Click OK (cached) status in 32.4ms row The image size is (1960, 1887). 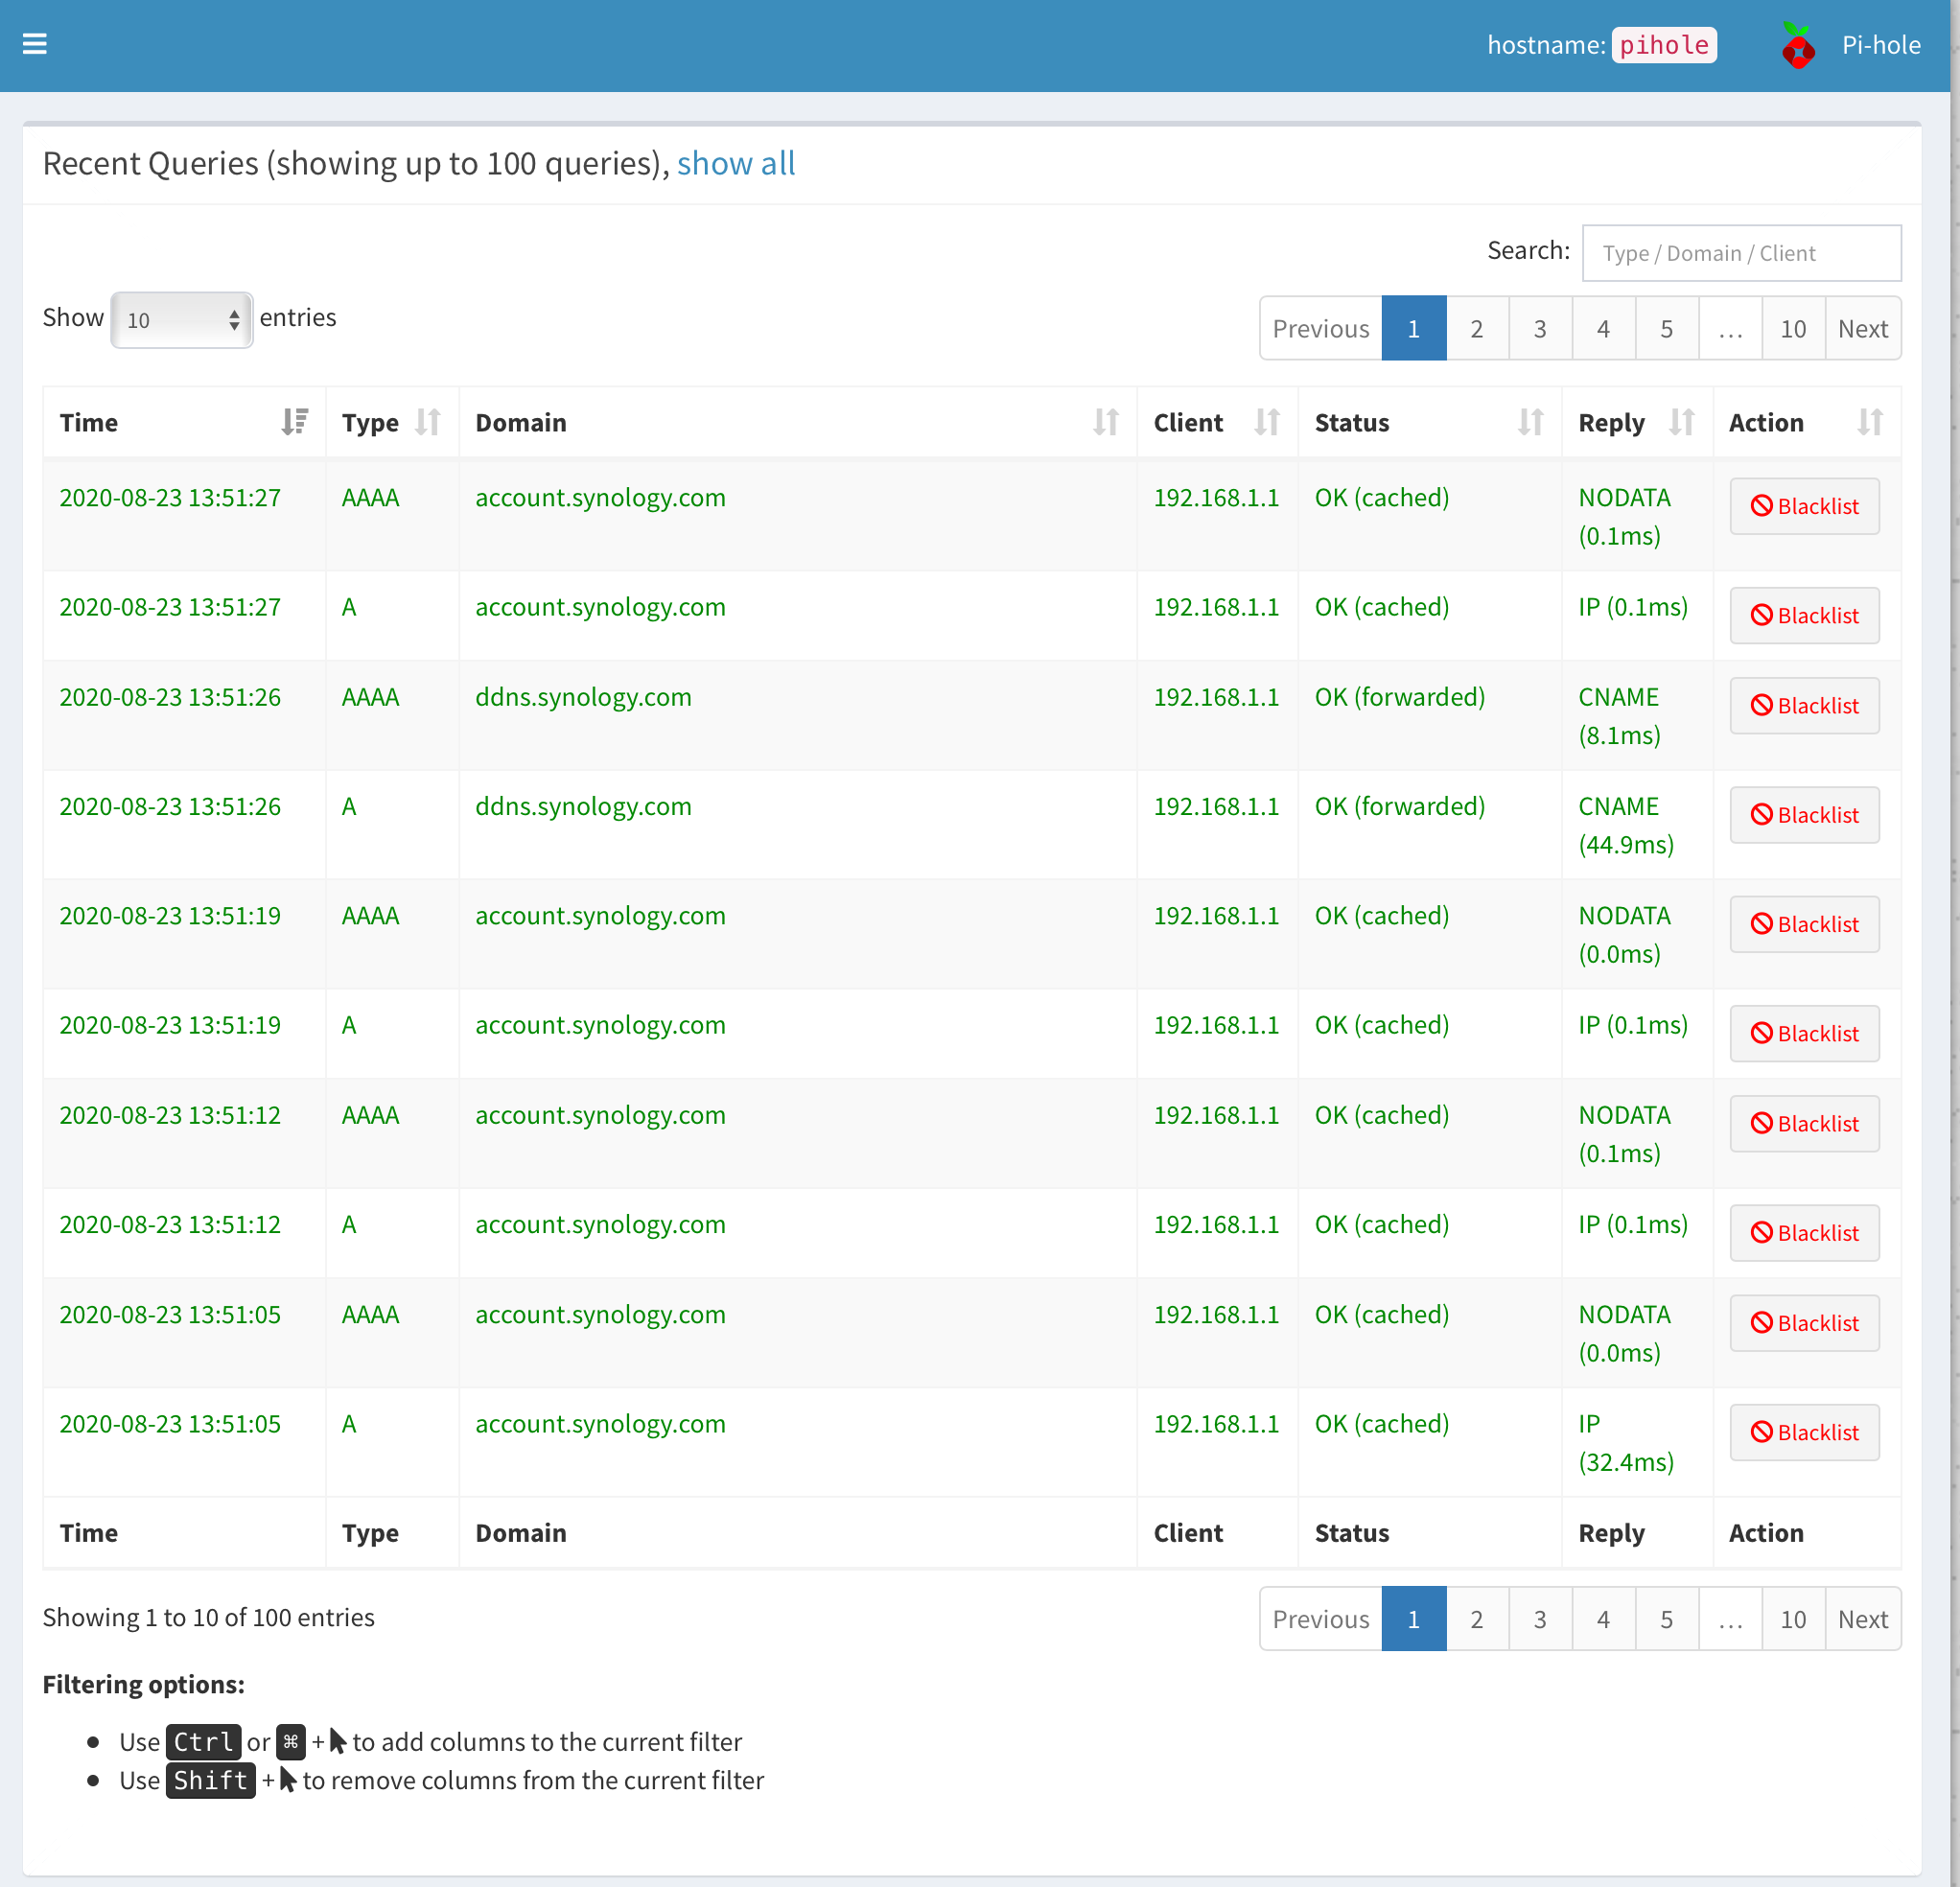(1381, 1424)
